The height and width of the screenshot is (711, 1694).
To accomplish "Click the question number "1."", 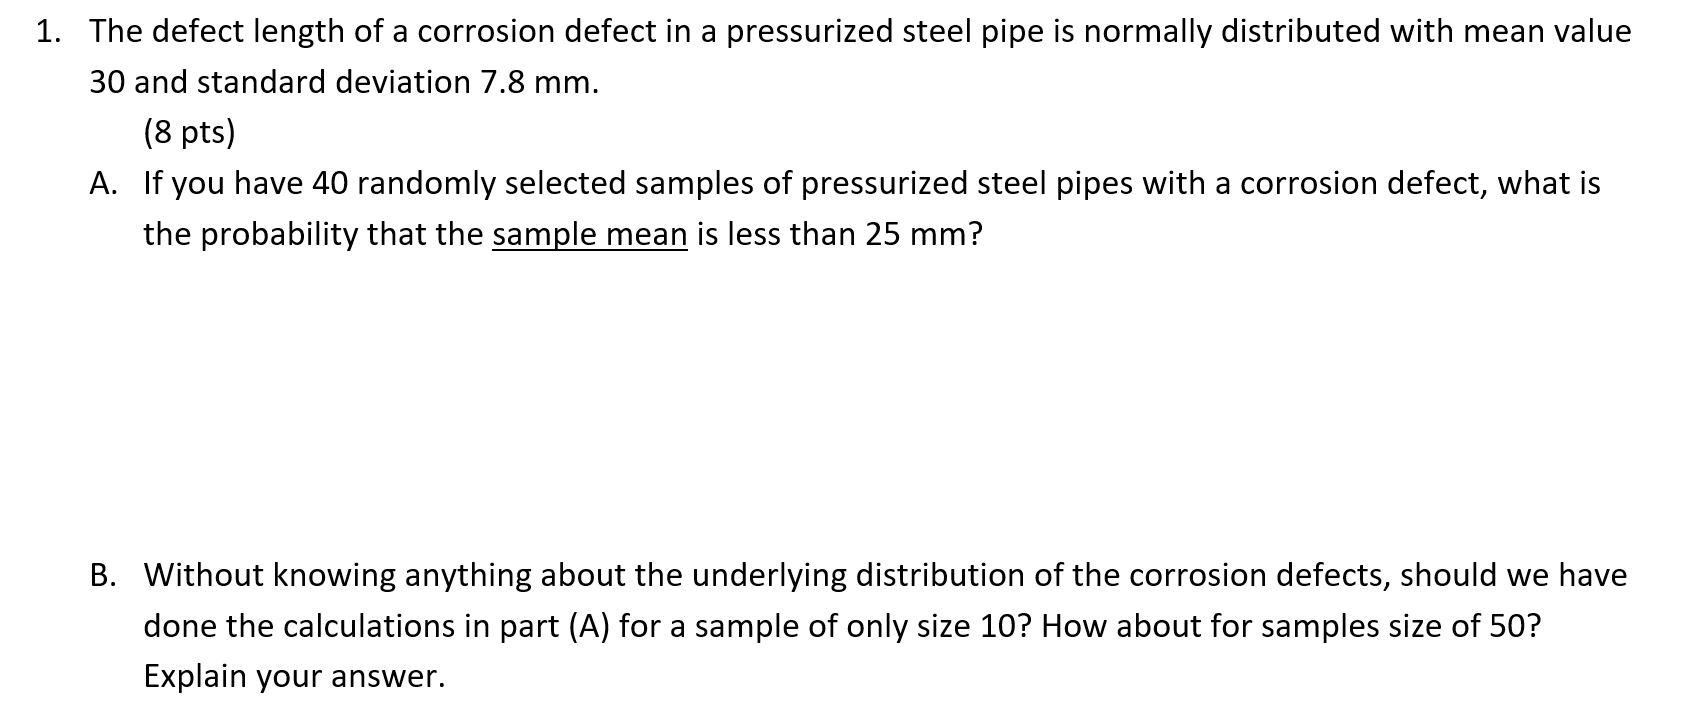I will pyautogui.click(x=50, y=32).
